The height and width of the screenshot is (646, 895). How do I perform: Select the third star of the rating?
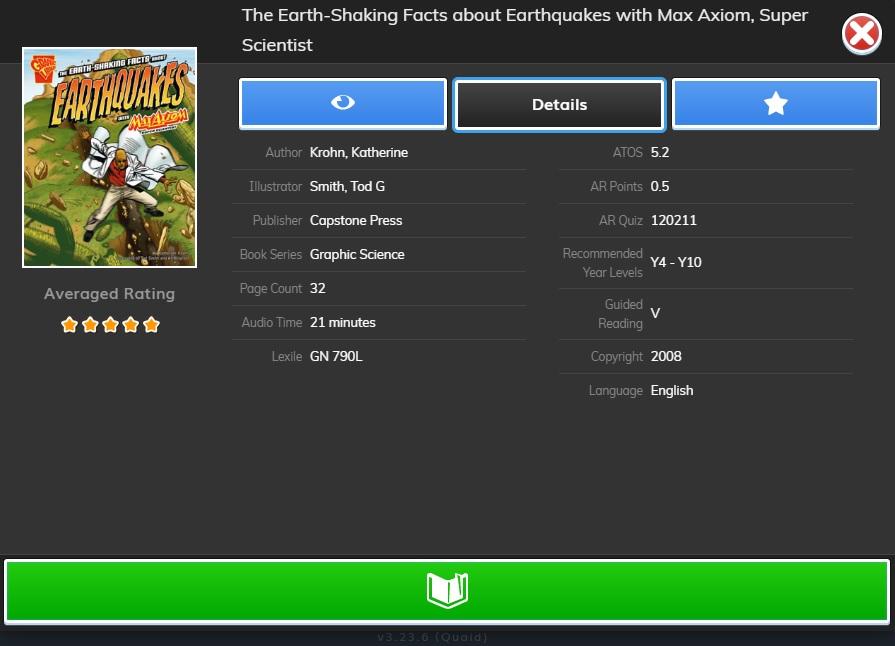click(x=110, y=325)
